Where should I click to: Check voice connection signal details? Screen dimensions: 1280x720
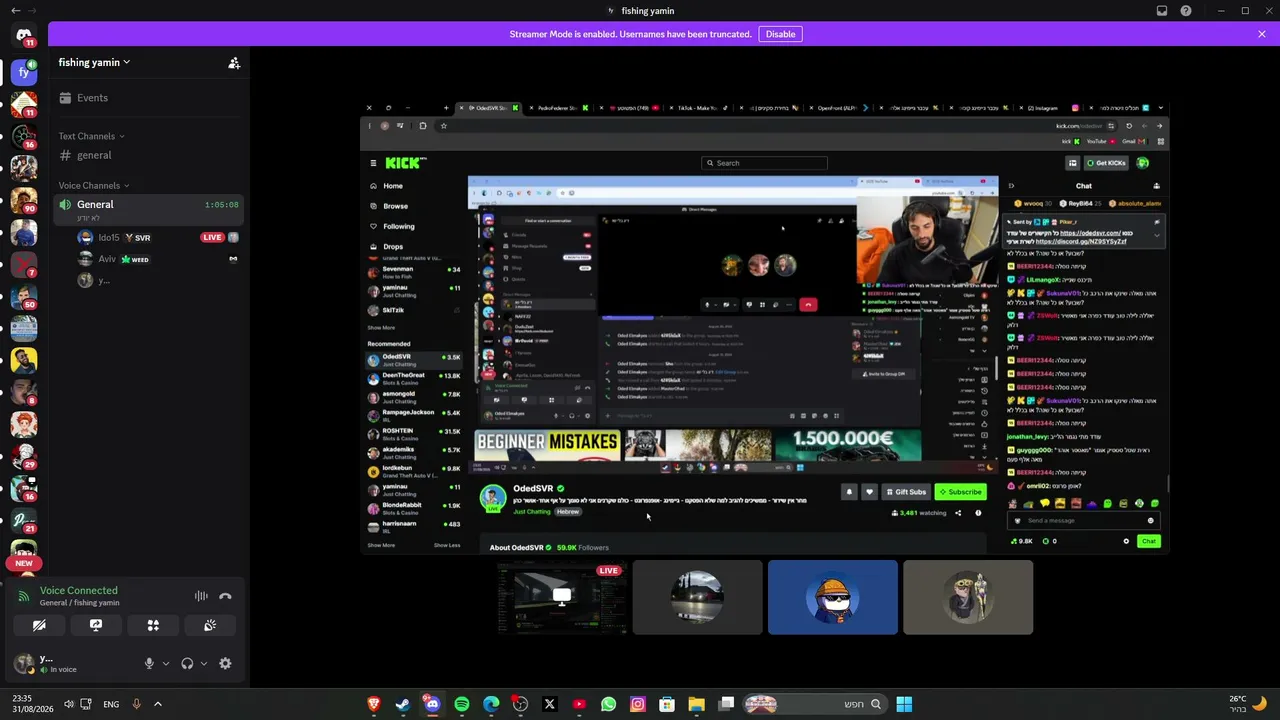(24, 596)
